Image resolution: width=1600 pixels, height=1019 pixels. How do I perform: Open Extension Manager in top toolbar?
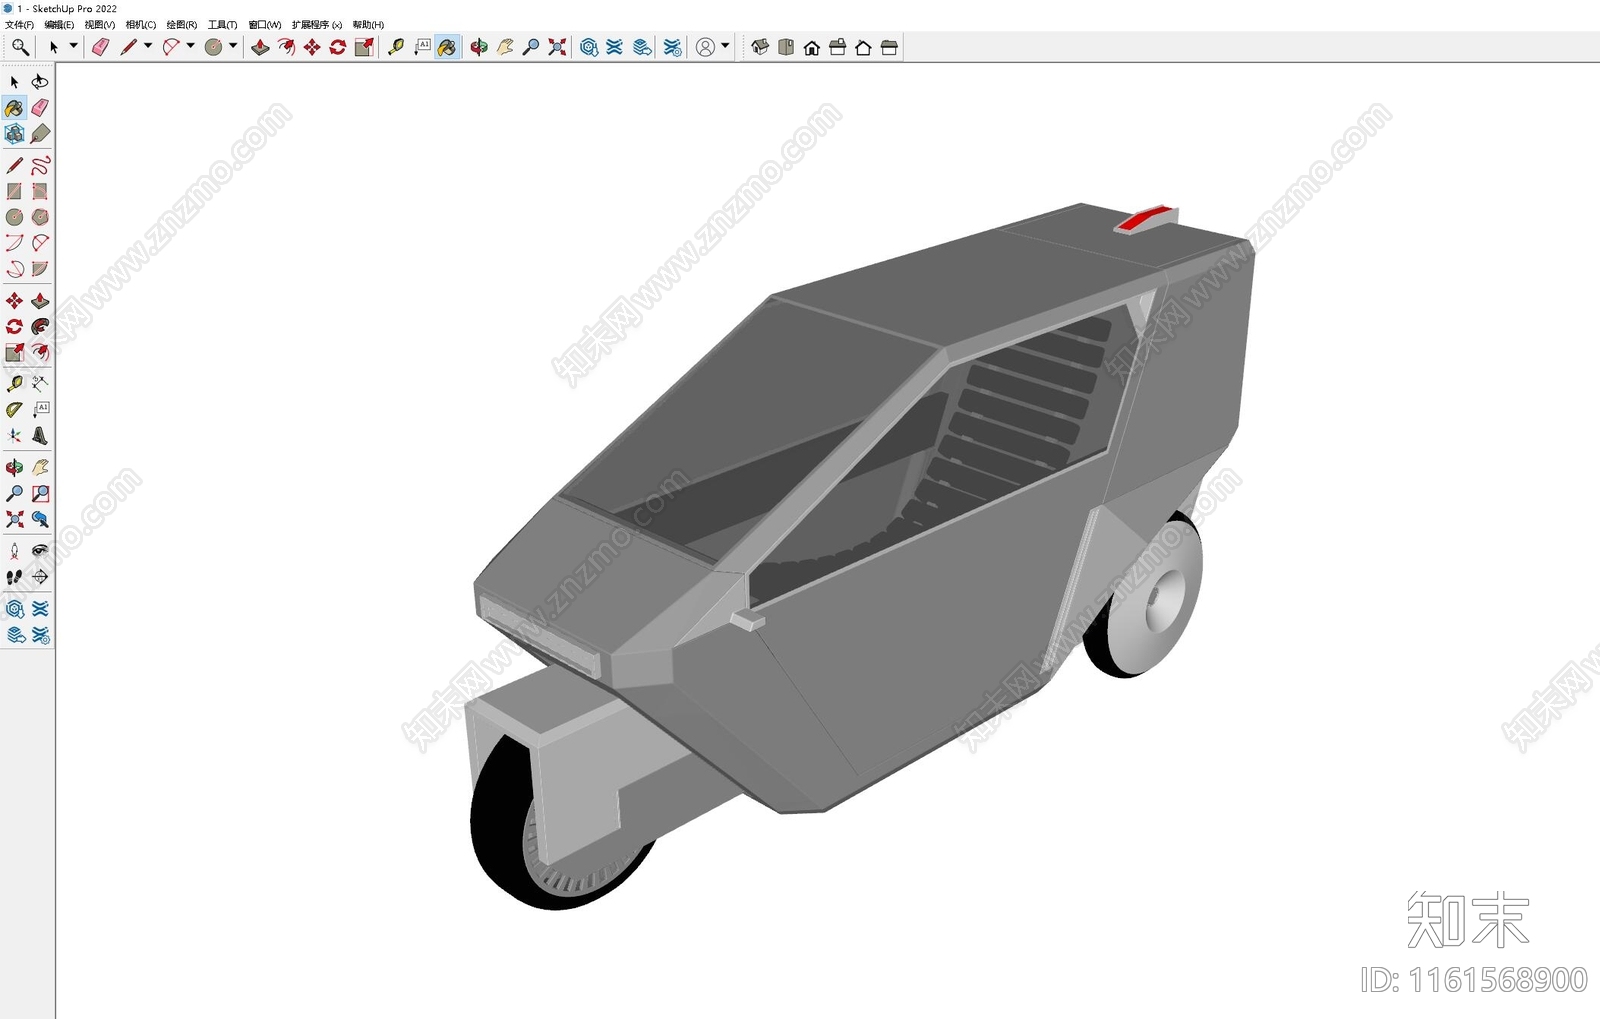[x=673, y=47]
